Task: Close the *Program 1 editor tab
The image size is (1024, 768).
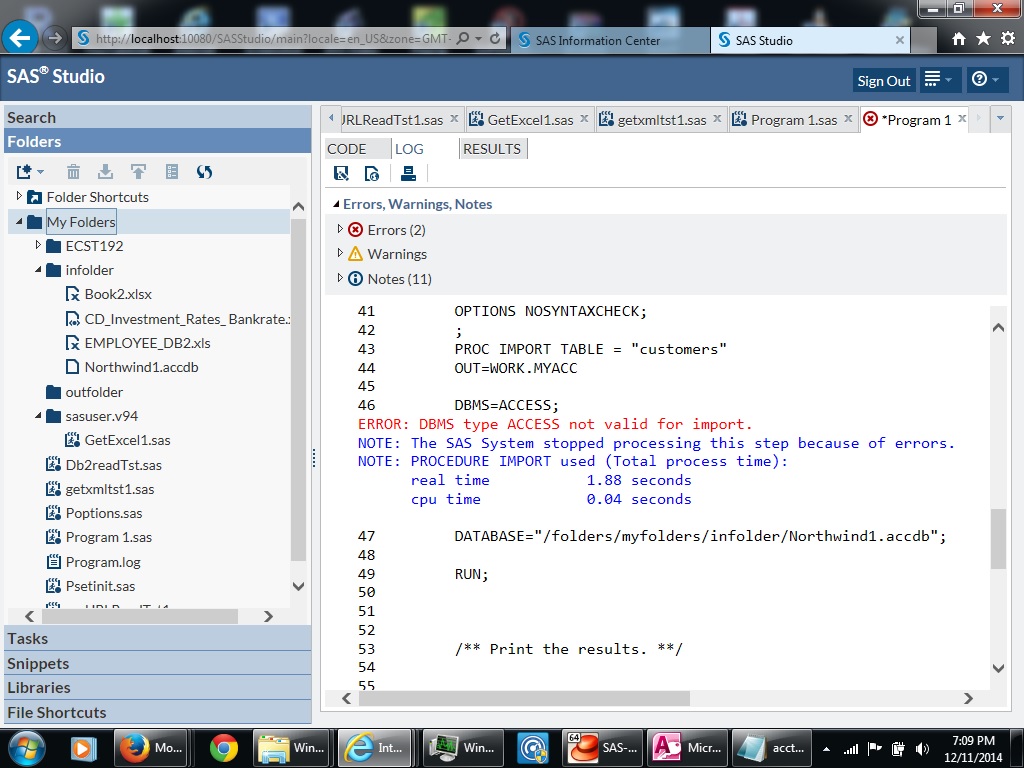Action: pos(962,119)
